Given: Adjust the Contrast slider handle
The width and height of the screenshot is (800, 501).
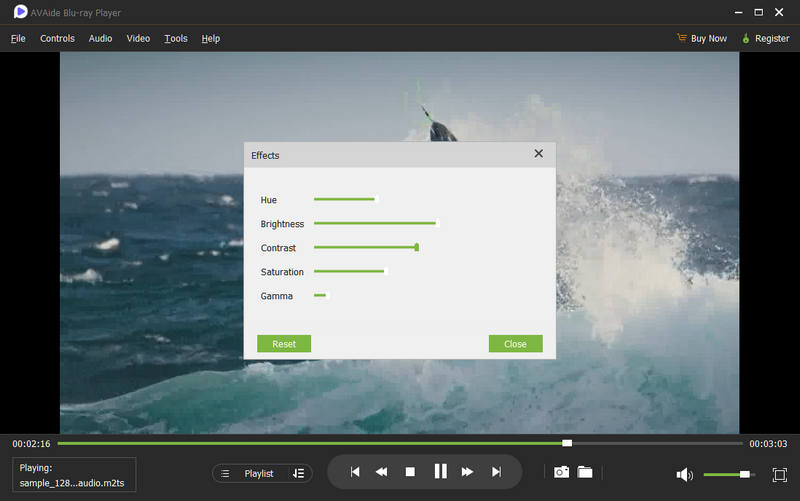Looking at the screenshot, I should tap(417, 247).
